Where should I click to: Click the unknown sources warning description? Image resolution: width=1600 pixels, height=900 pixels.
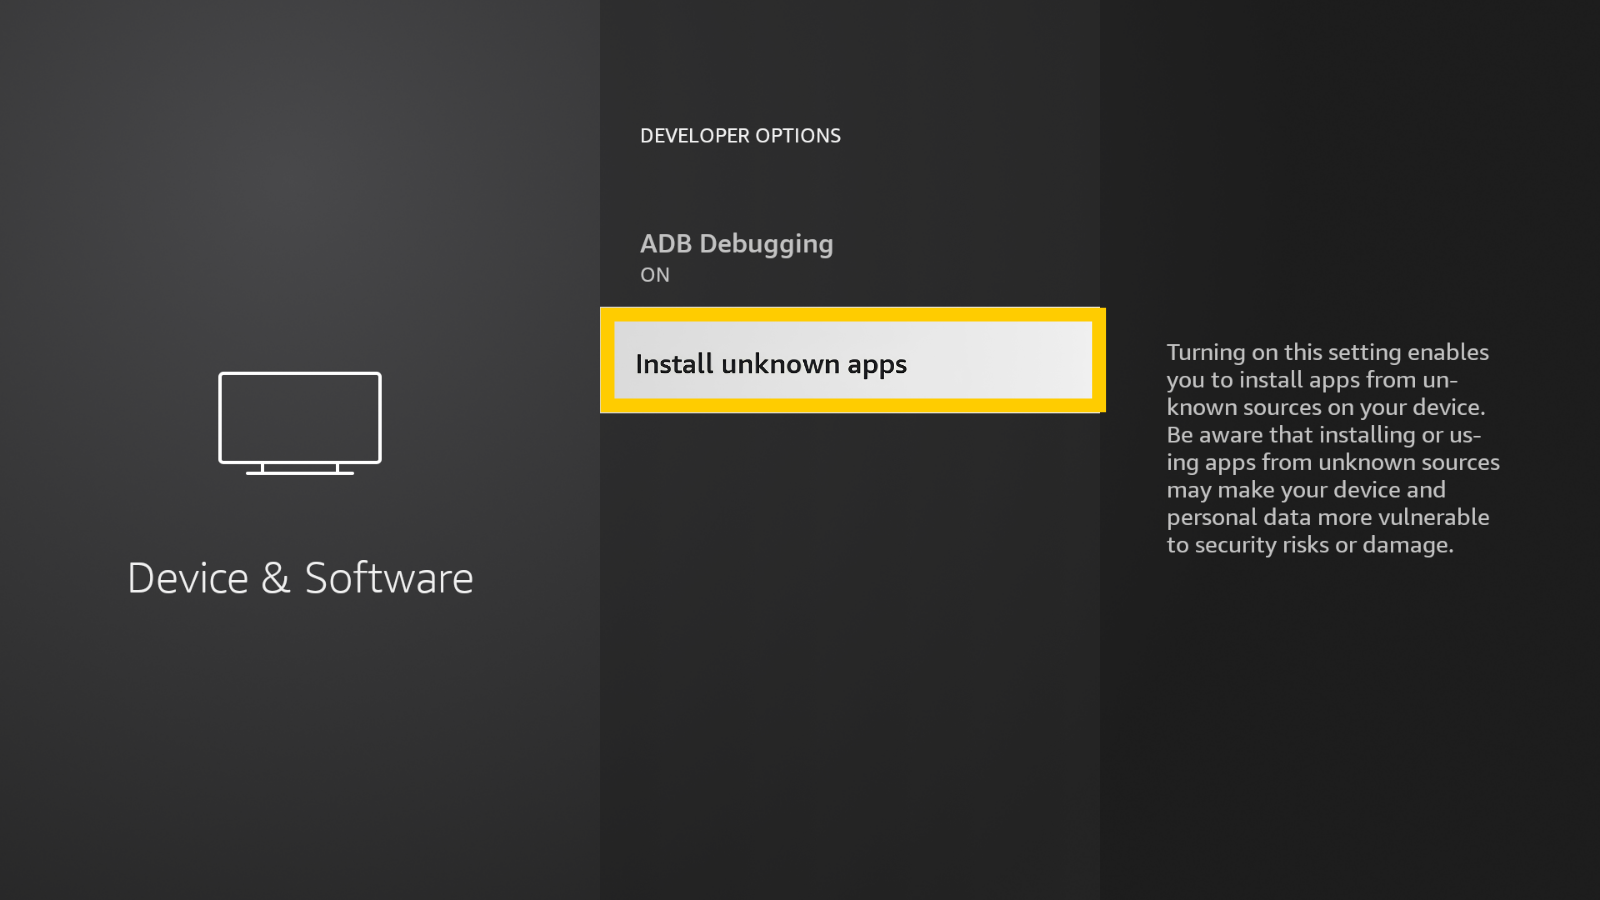[x=1332, y=448]
